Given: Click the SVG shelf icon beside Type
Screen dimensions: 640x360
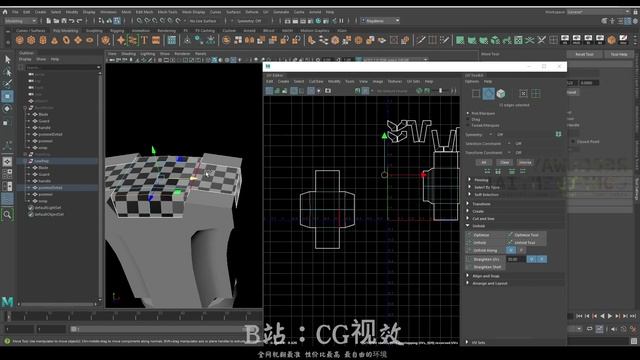Looking at the screenshot, I should coord(156,40).
